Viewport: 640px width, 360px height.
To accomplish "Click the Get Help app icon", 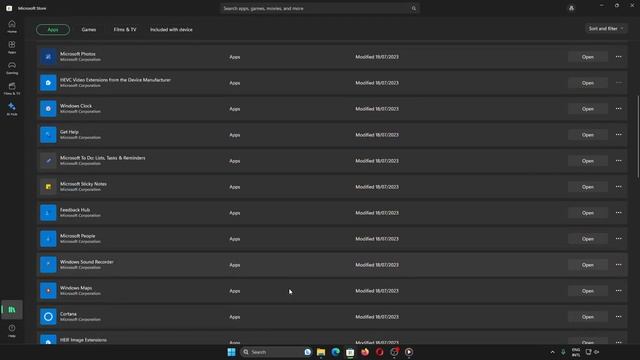I will (48, 135).
